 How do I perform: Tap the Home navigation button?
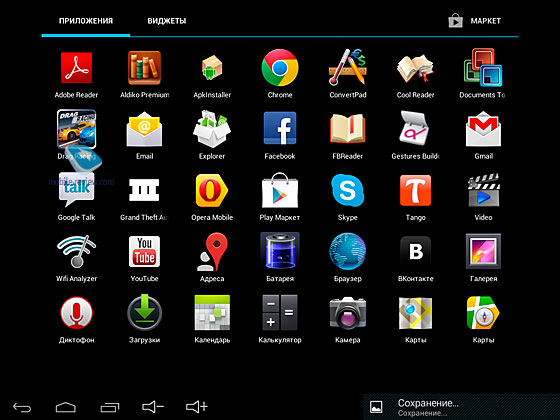(x=66, y=407)
